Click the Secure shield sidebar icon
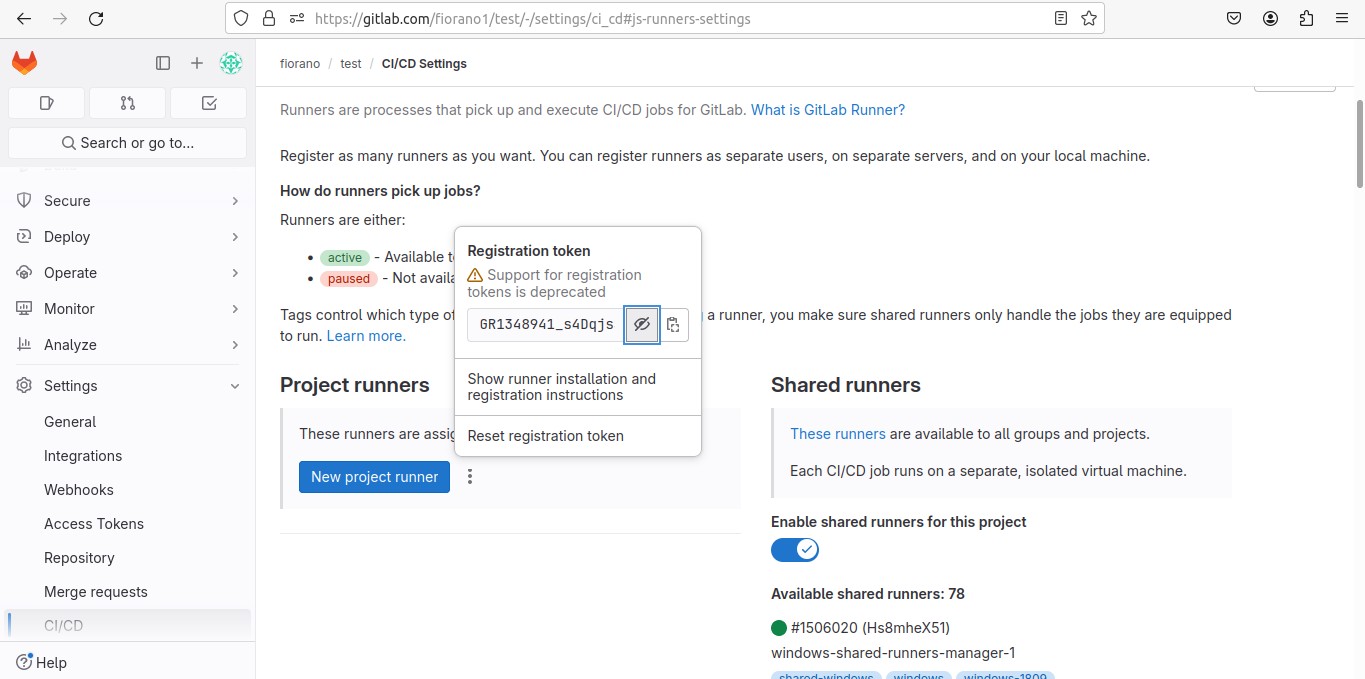Viewport: 1365px width, 679px height. point(25,200)
